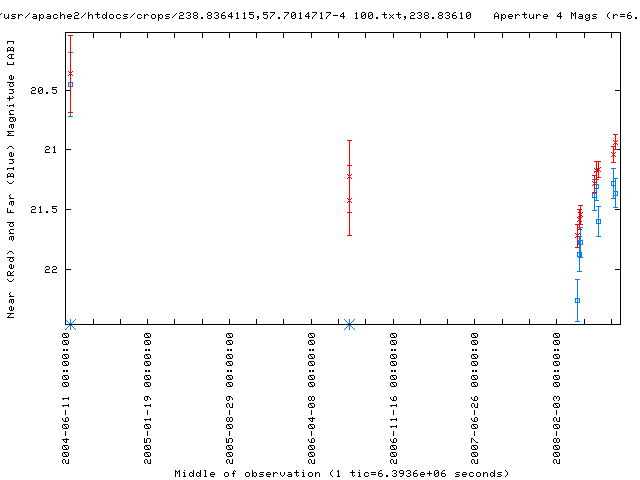Viewport: 640px width, 480px height.
Task: Click the x-axis date label 2006-11-16 00:00:00
Action: point(393,398)
